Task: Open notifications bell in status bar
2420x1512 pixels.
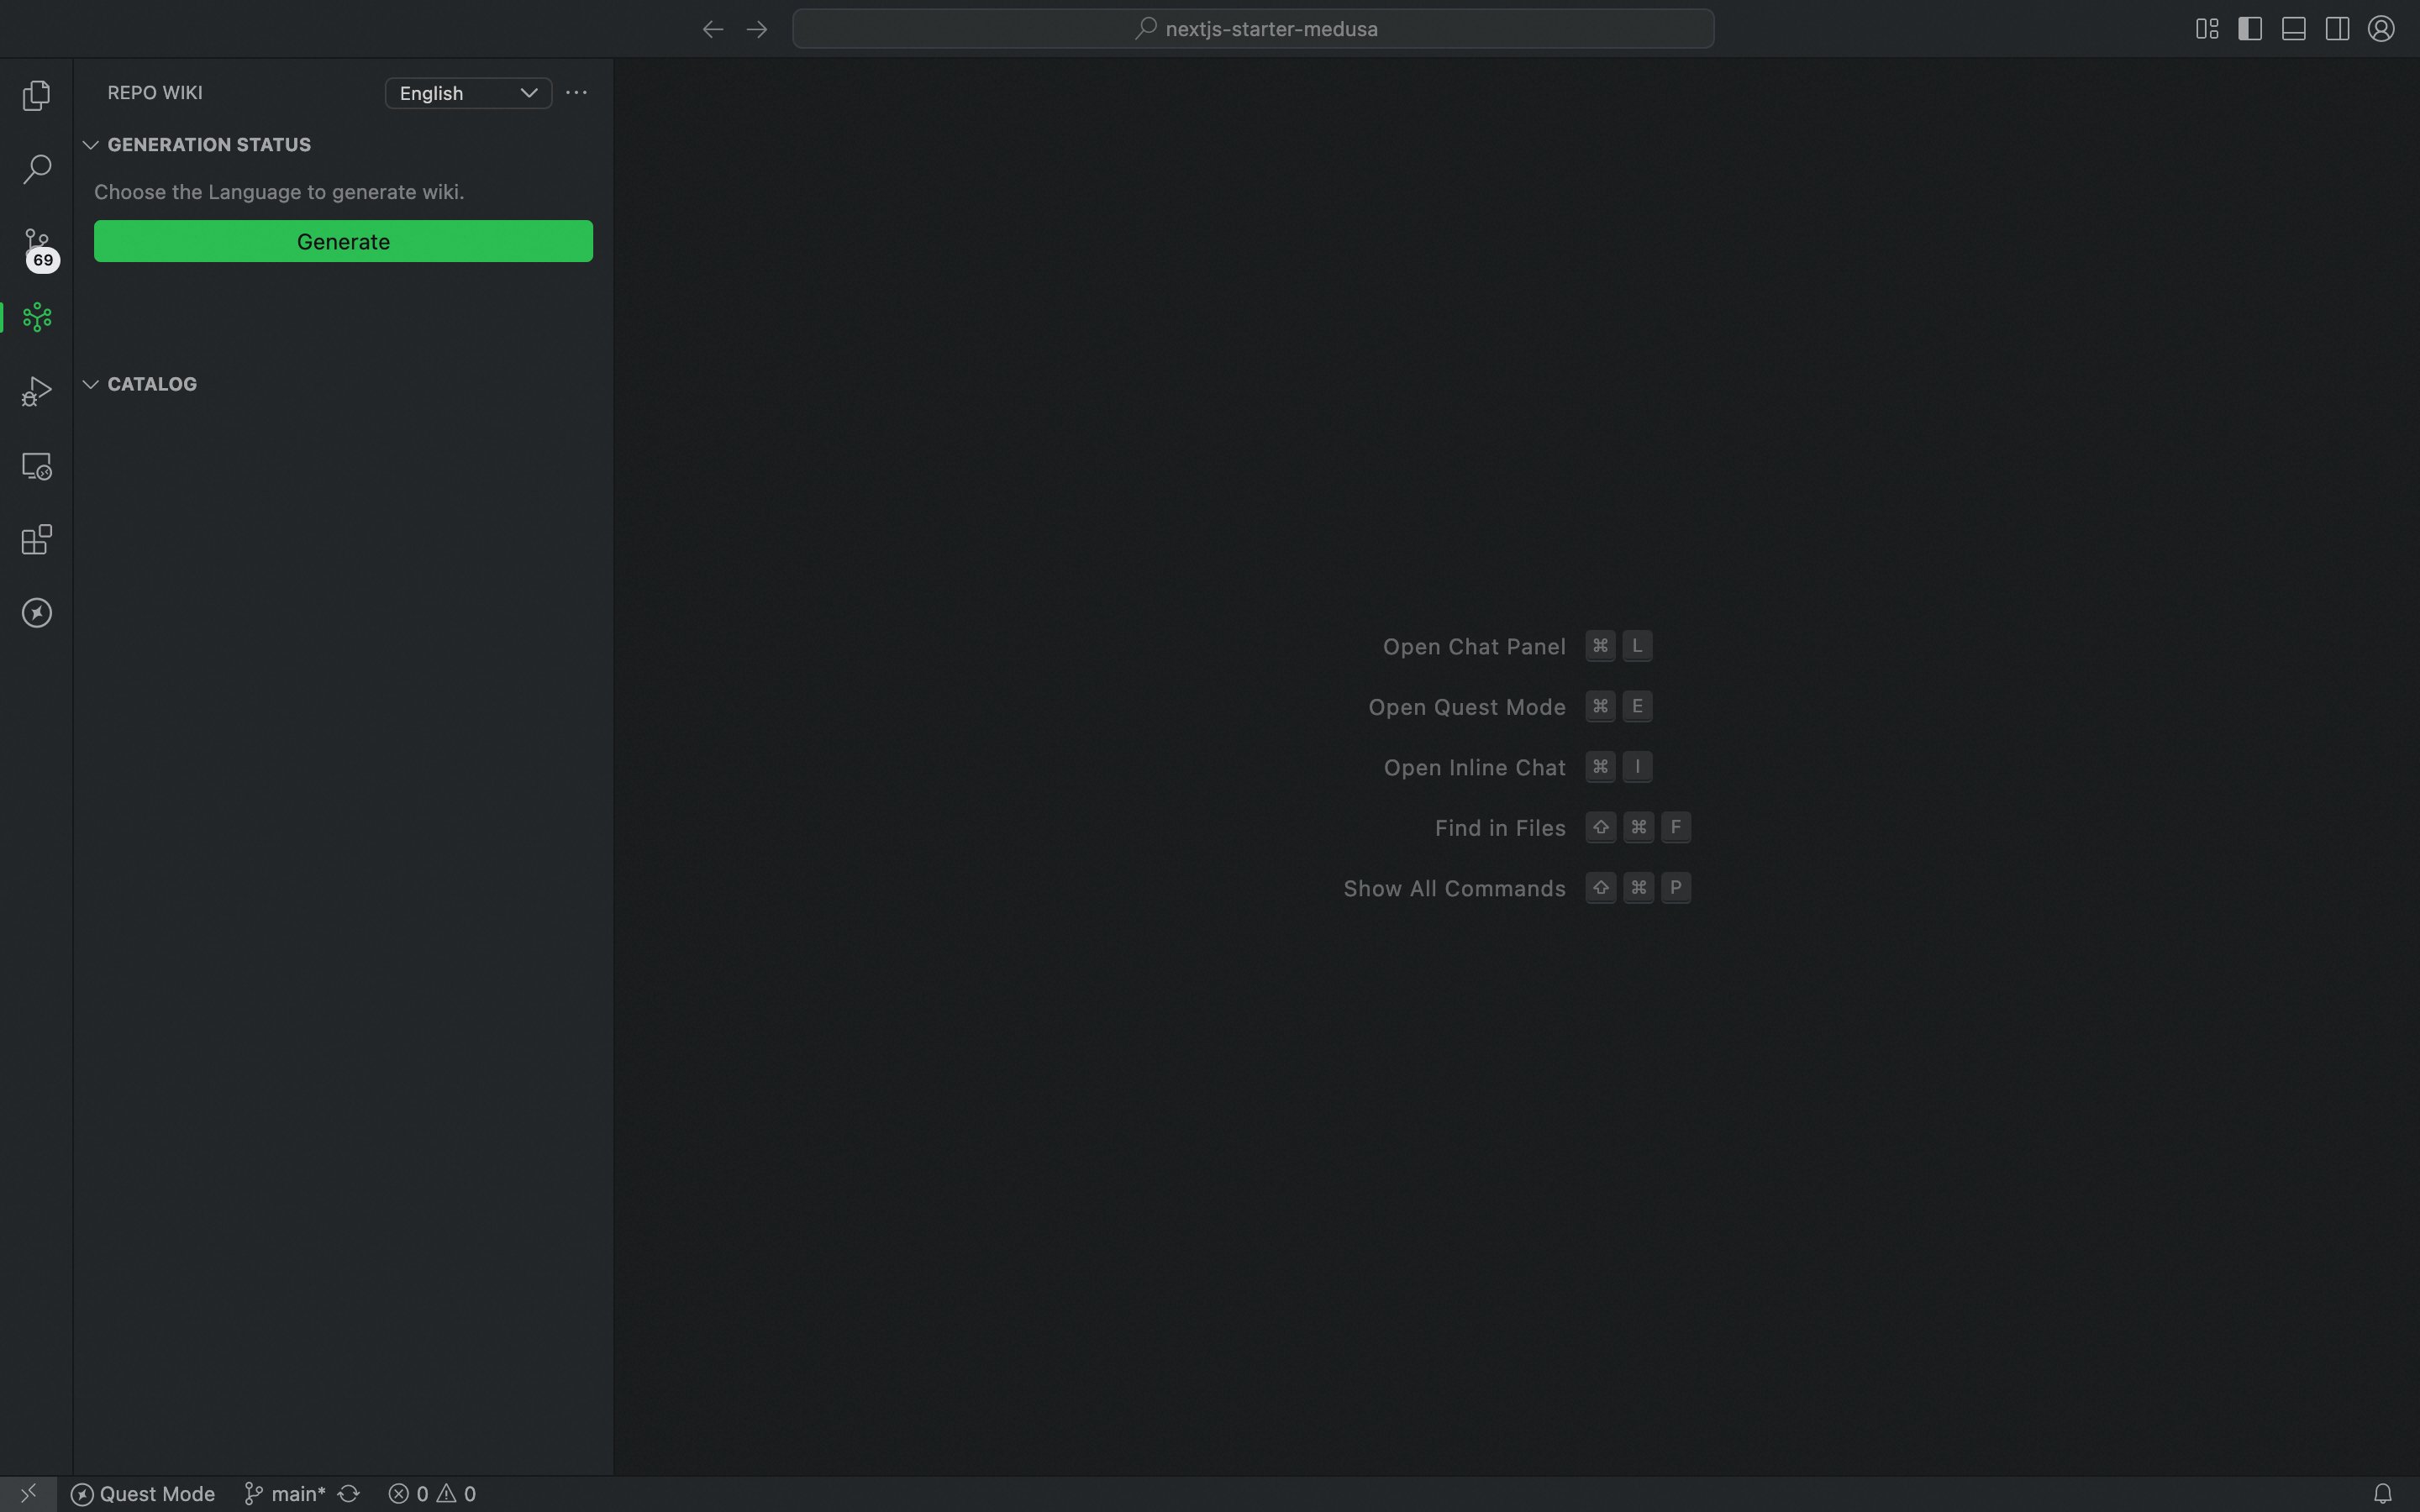Action: coord(2383,1493)
